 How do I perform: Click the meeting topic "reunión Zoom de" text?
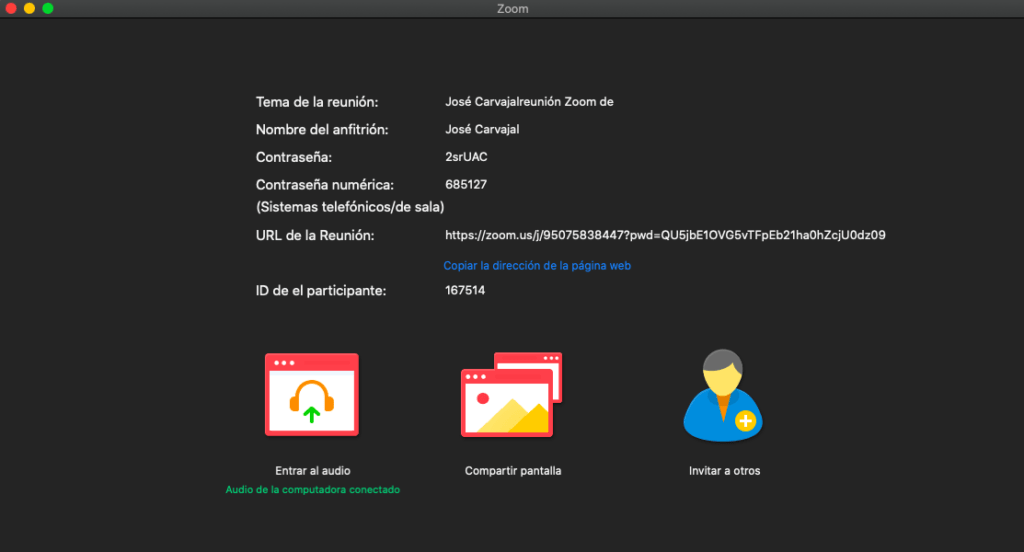point(573,101)
